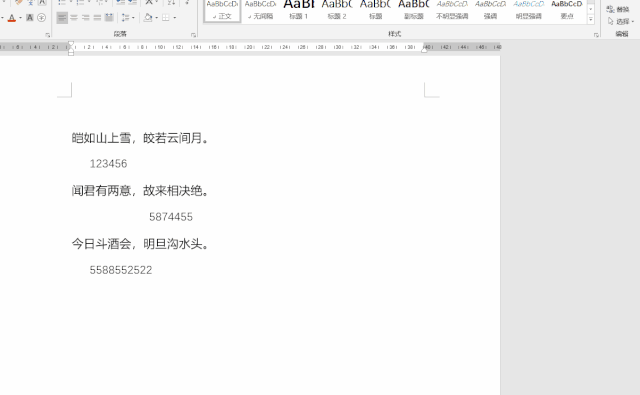The width and height of the screenshot is (640, 395).
Task: Open the Paragraph (段落) dialog launcher
Action: click(x=193, y=35)
